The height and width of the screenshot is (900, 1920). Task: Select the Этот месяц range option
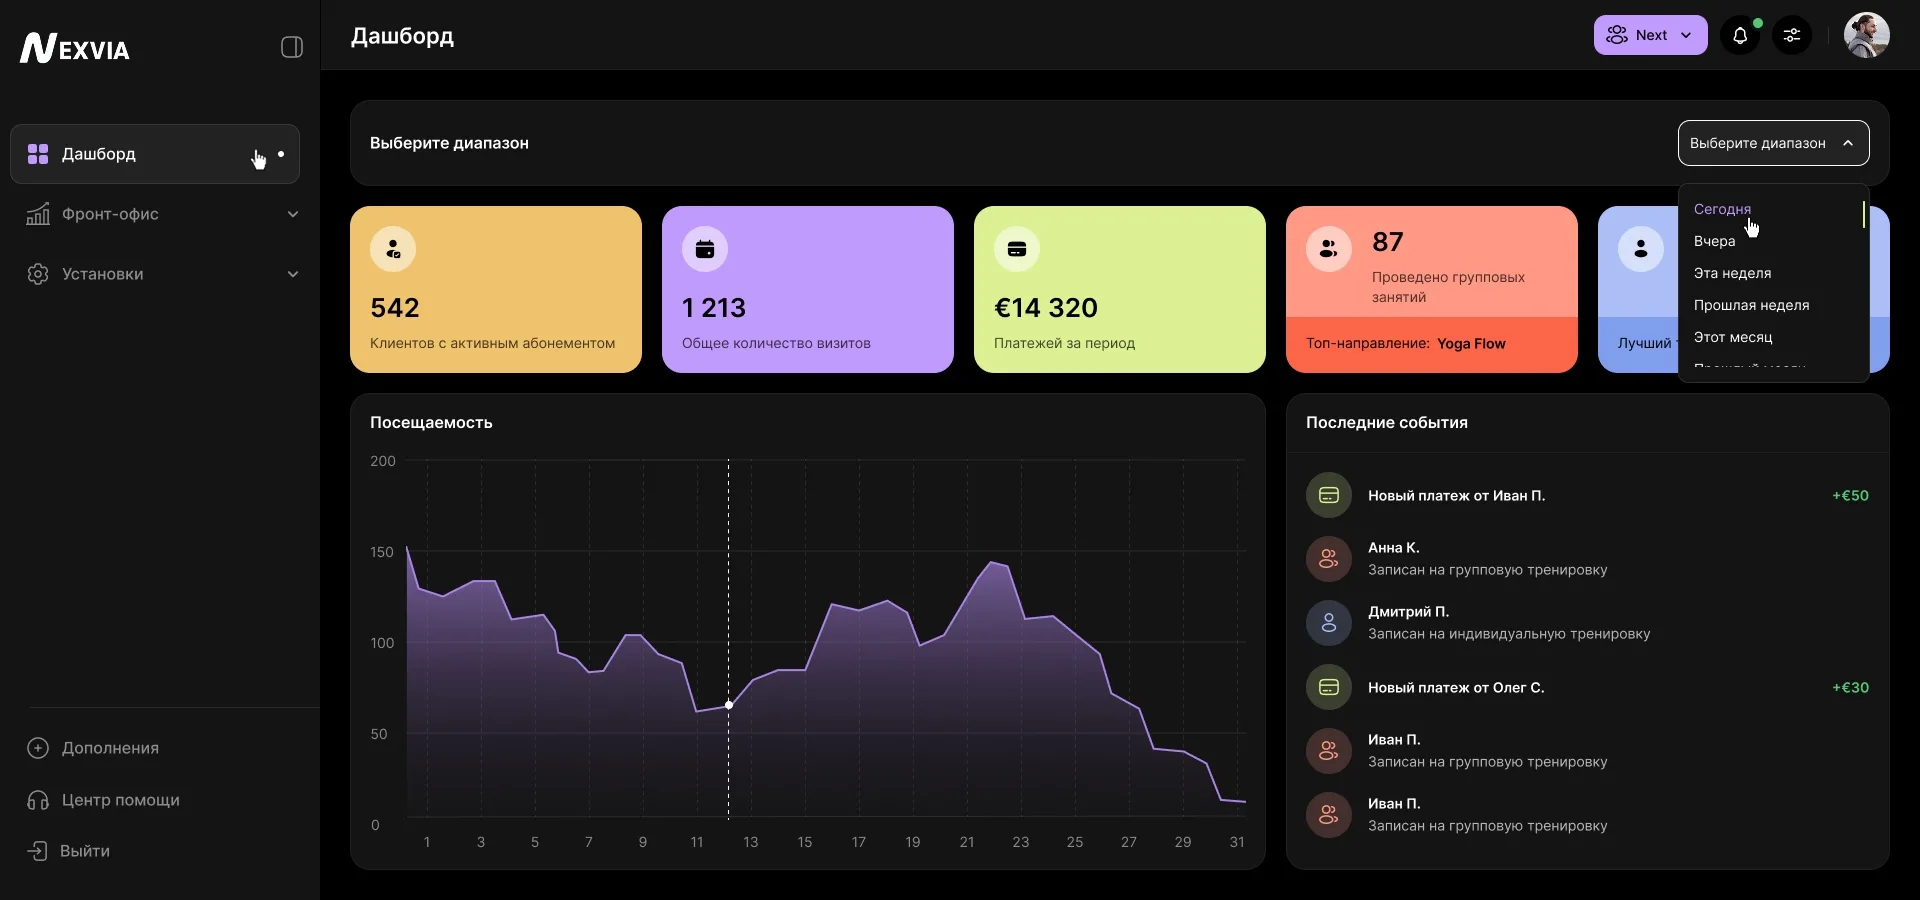pyautogui.click(x=1733, y=337)
